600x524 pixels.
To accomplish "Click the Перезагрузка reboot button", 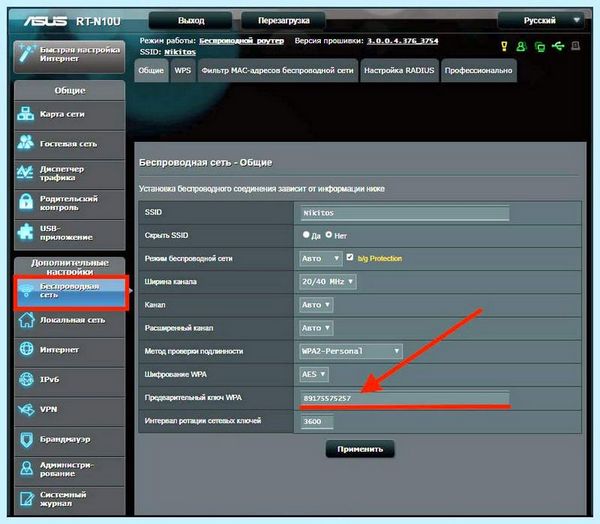I will [x=284, y=20].
